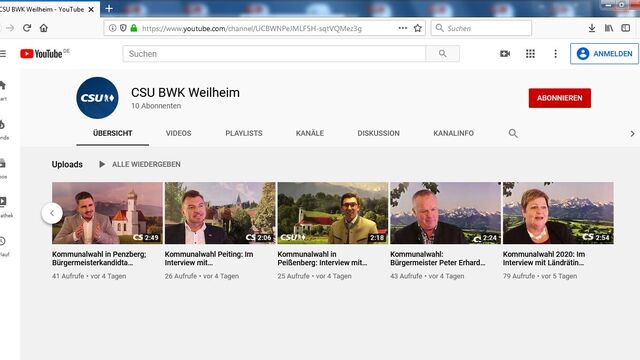Click title 'Kommunalwahl in Penzberg'
Screen dimensions: 640x360
(x=99, y=258)
